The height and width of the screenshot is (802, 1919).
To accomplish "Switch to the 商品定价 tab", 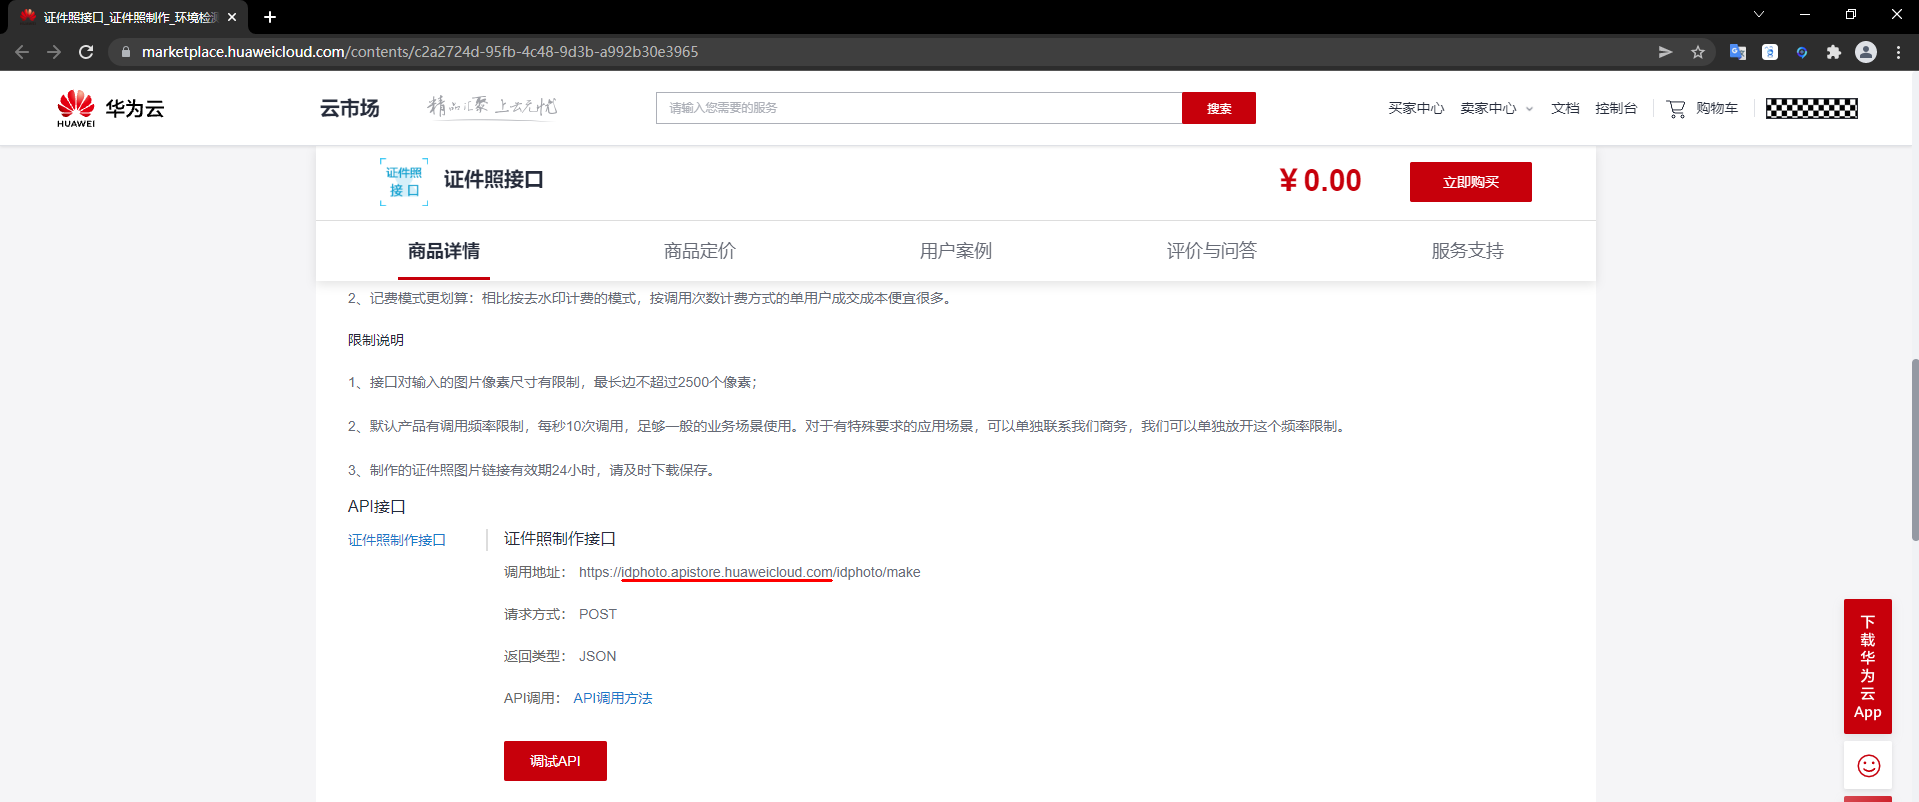I will coord(700,251).
